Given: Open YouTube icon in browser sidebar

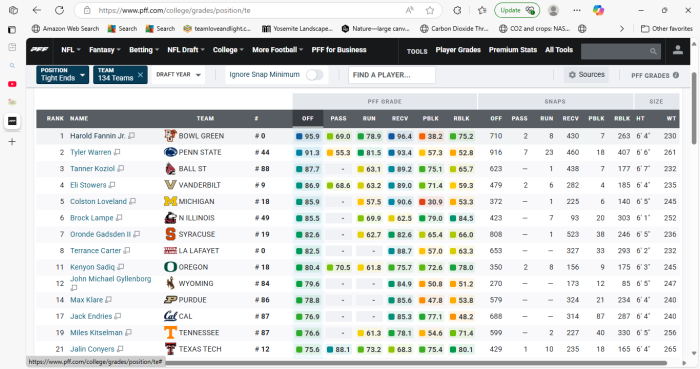Looking at the screenshot, I should click(12, 84).
